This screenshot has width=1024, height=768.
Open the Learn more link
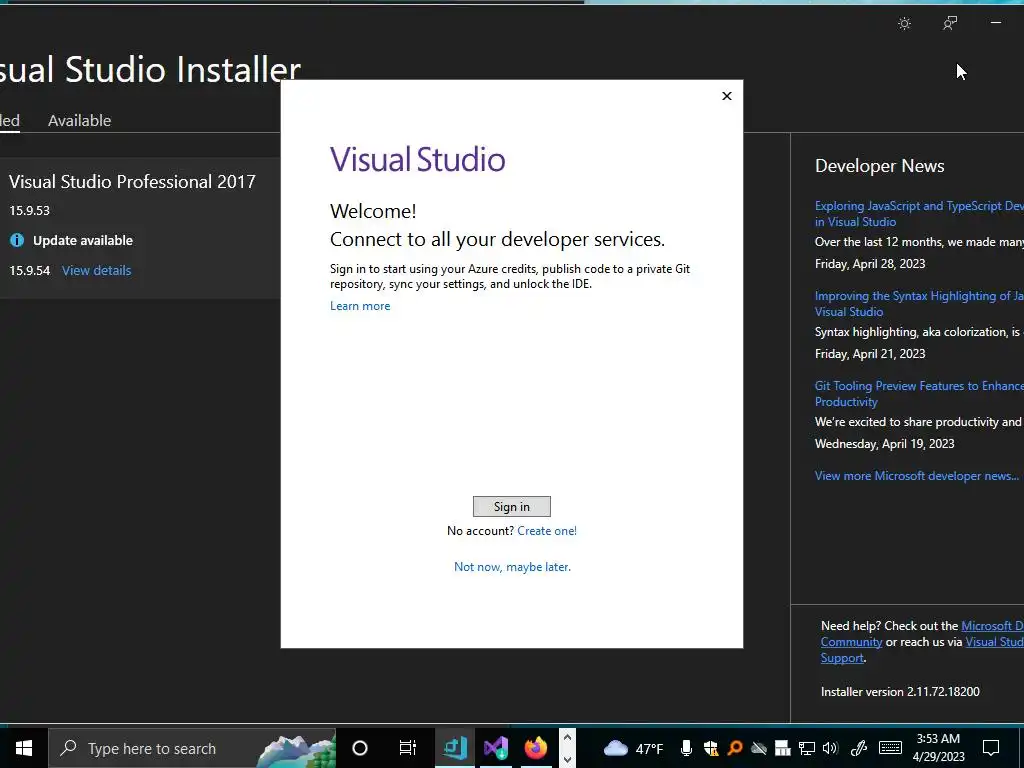[360, 306]
